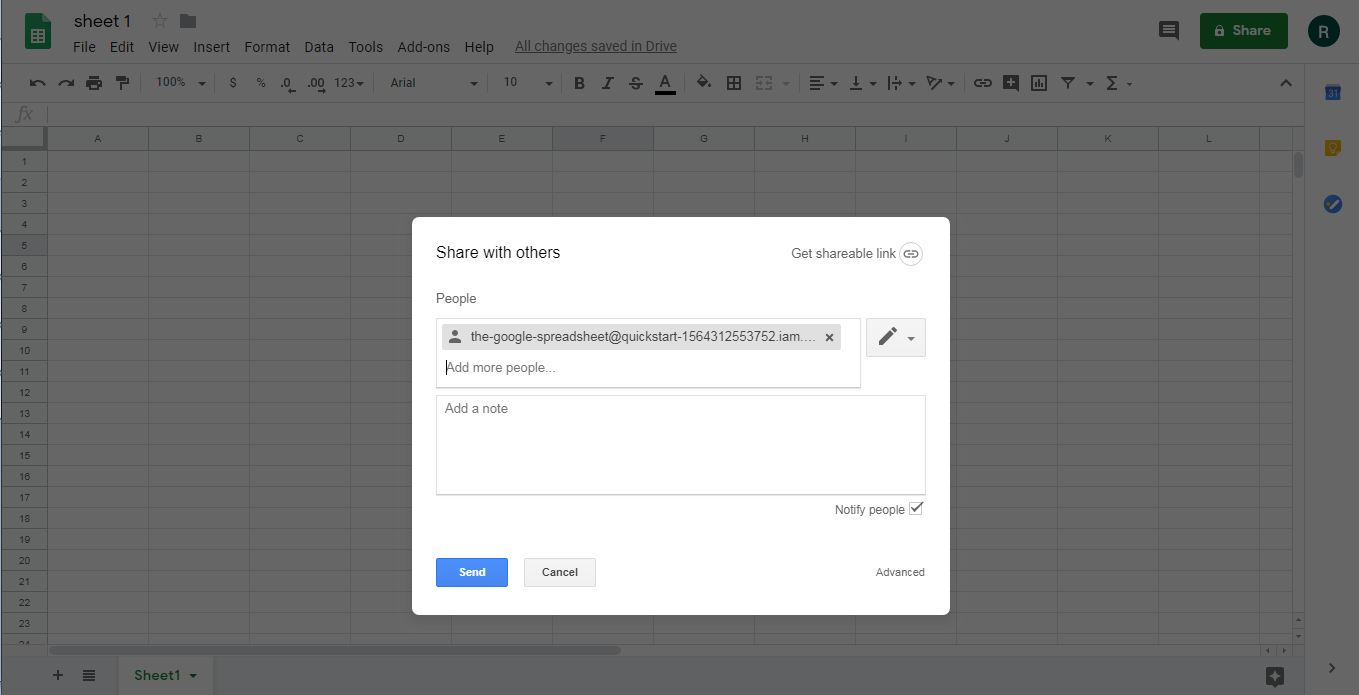Format as percent icon

click(261, 83)
